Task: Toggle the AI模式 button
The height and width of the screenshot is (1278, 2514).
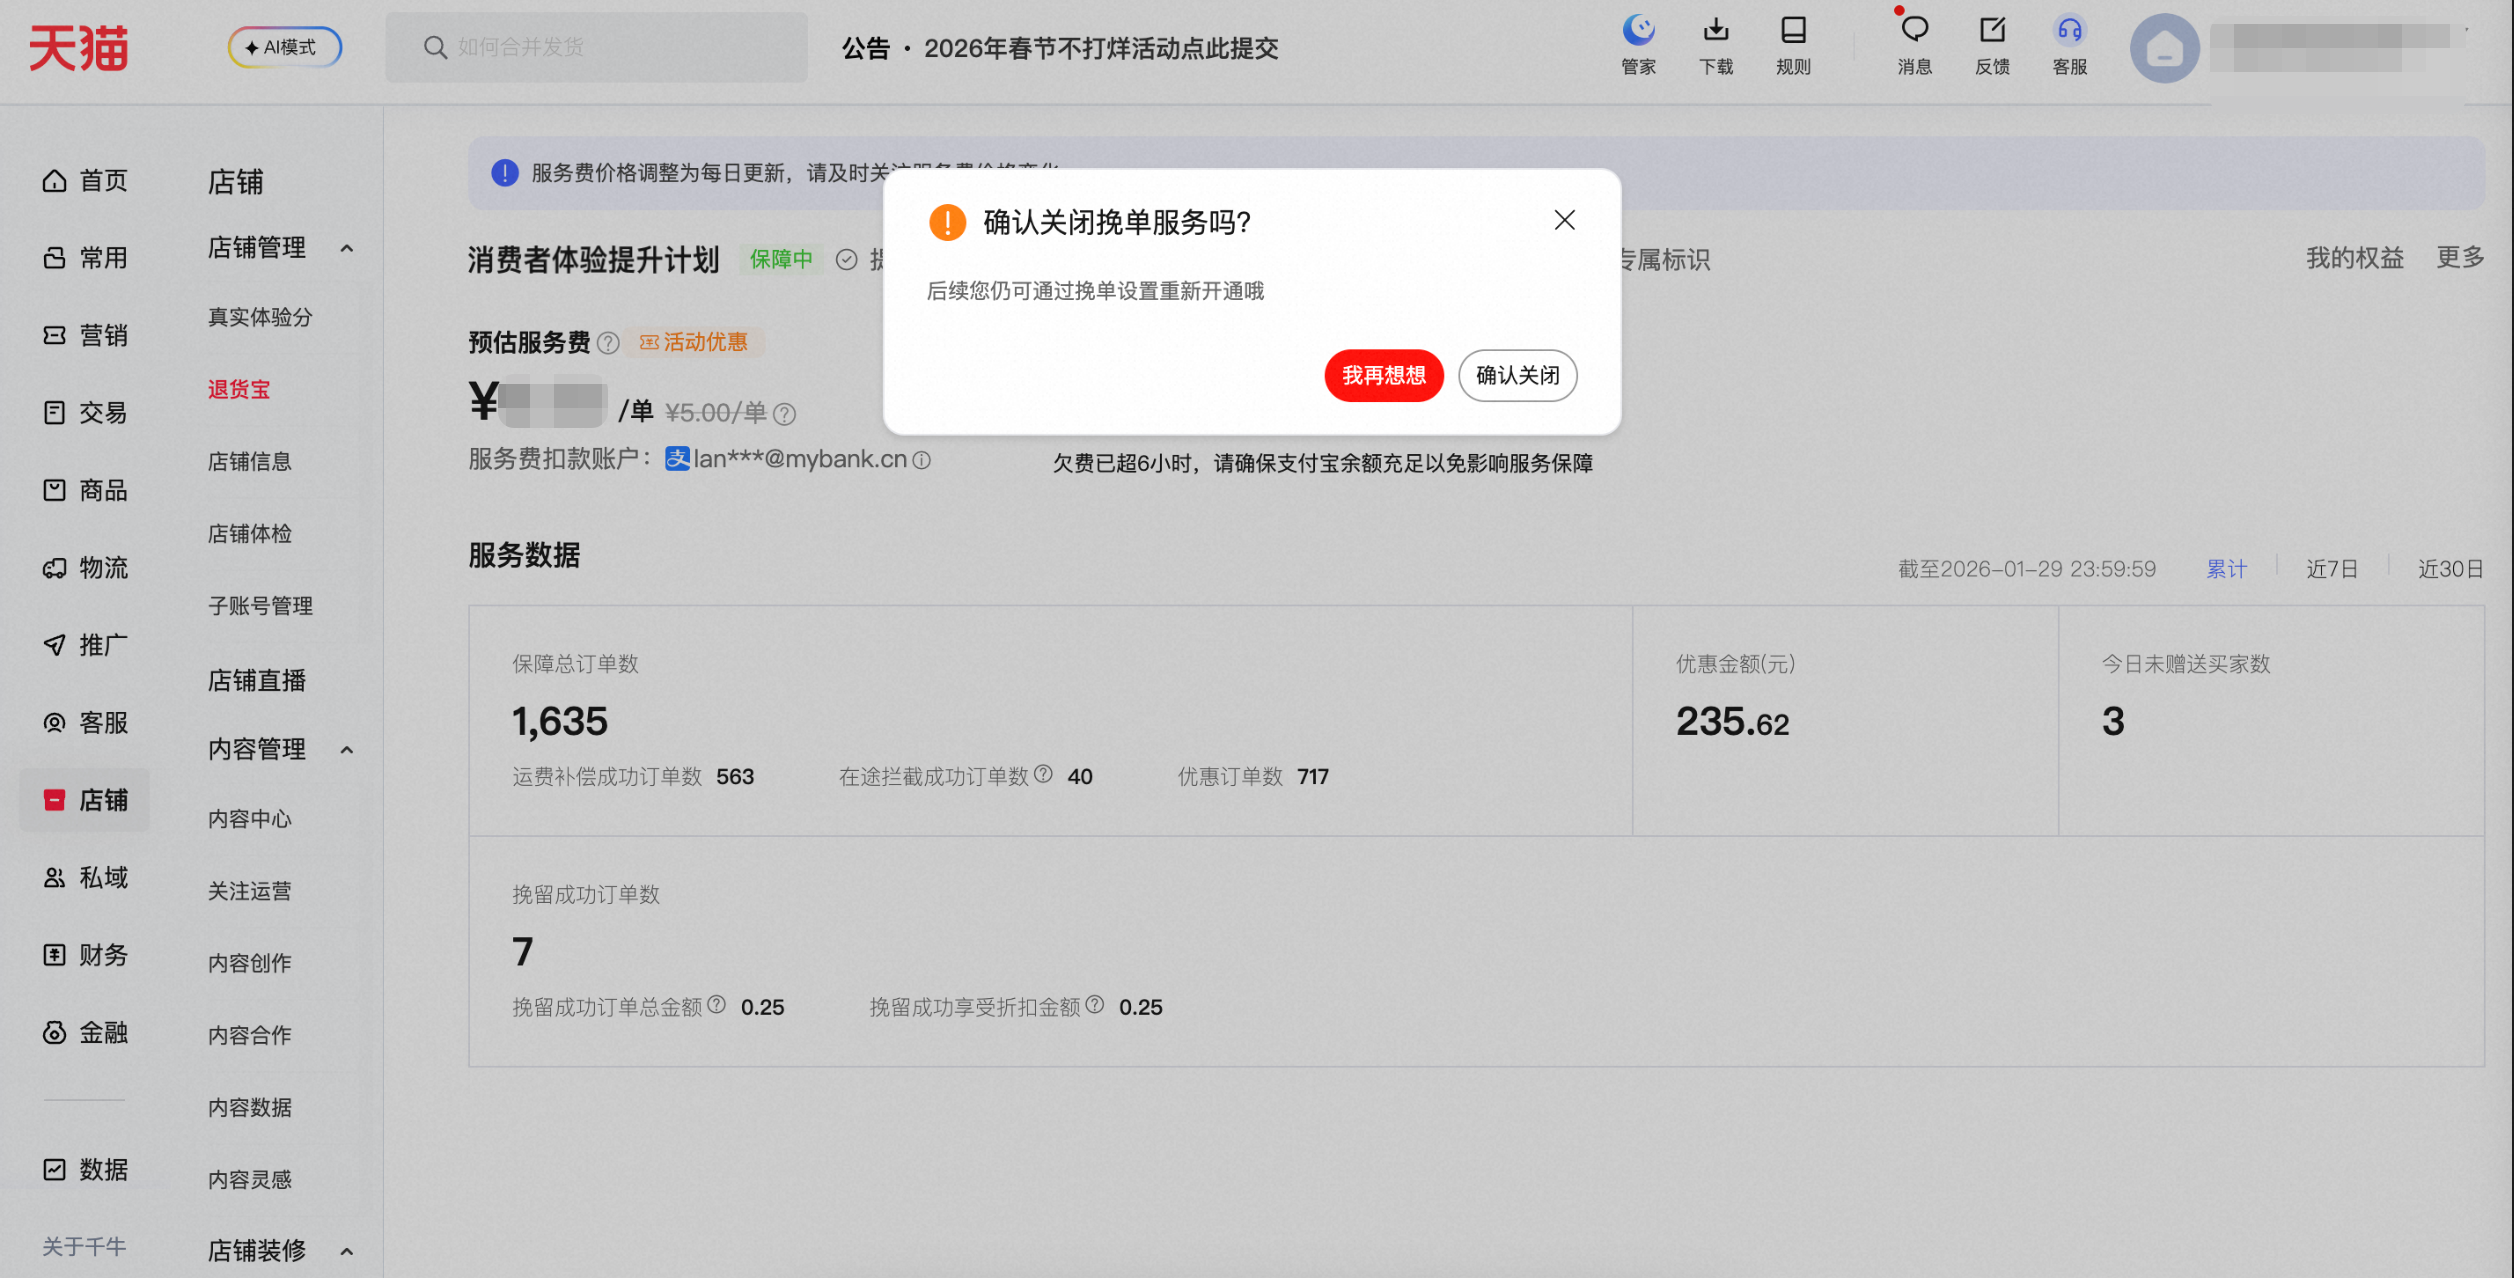Action: (x=285, y=47)
